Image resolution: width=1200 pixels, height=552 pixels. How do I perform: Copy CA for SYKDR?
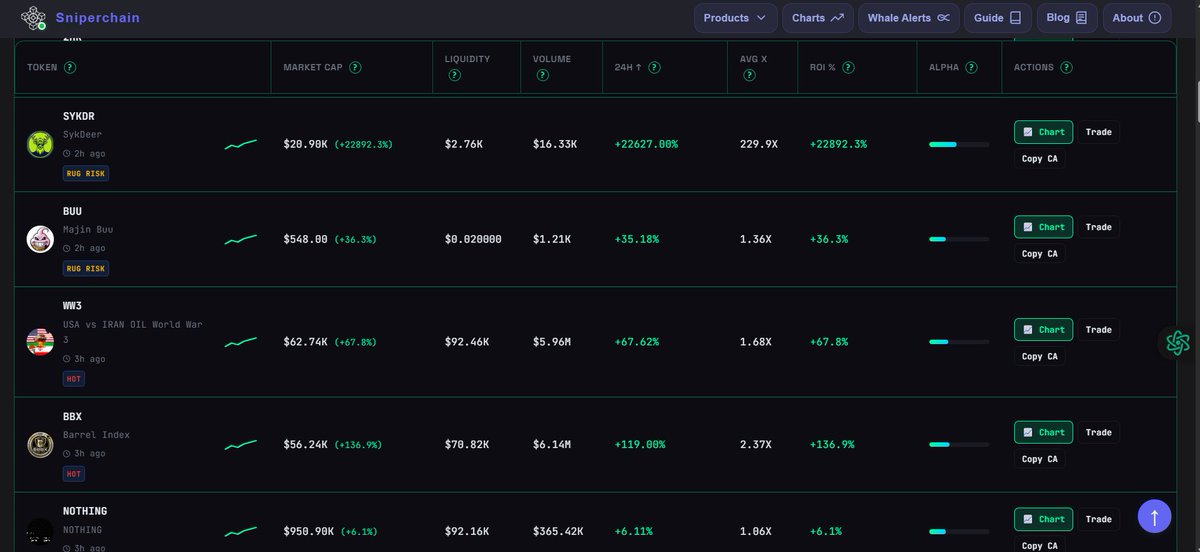(1040, 159)
